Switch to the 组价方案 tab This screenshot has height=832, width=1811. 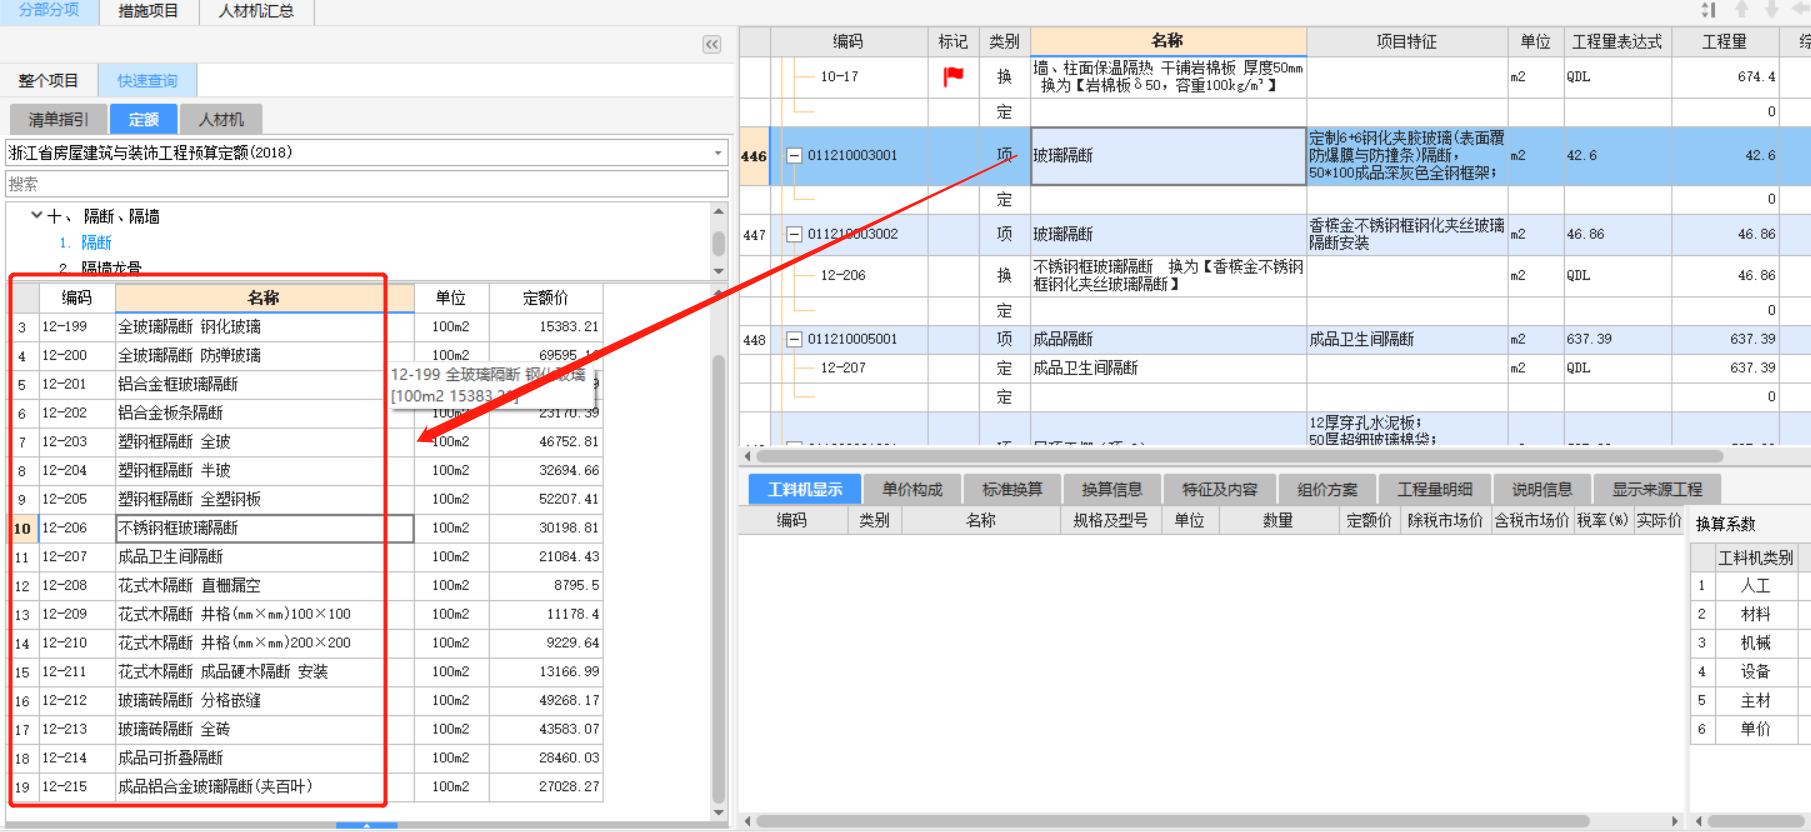pos(1327,489)
